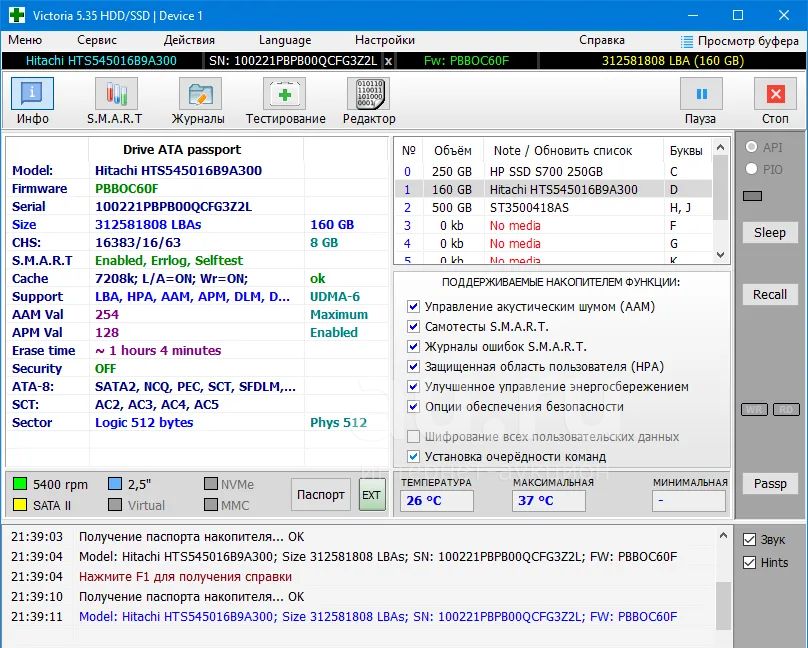Viewport: 808px width, 648px height.
Task: Toggle Защищенная область пользователя (HPA) checkbox
Action: point(413,366)
